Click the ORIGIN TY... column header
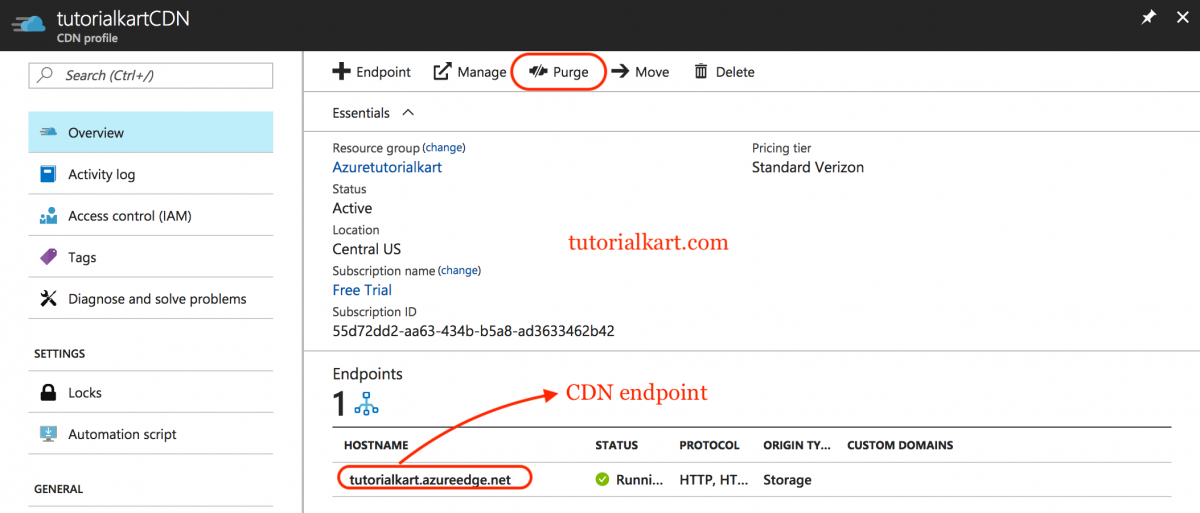 [797, 445]
